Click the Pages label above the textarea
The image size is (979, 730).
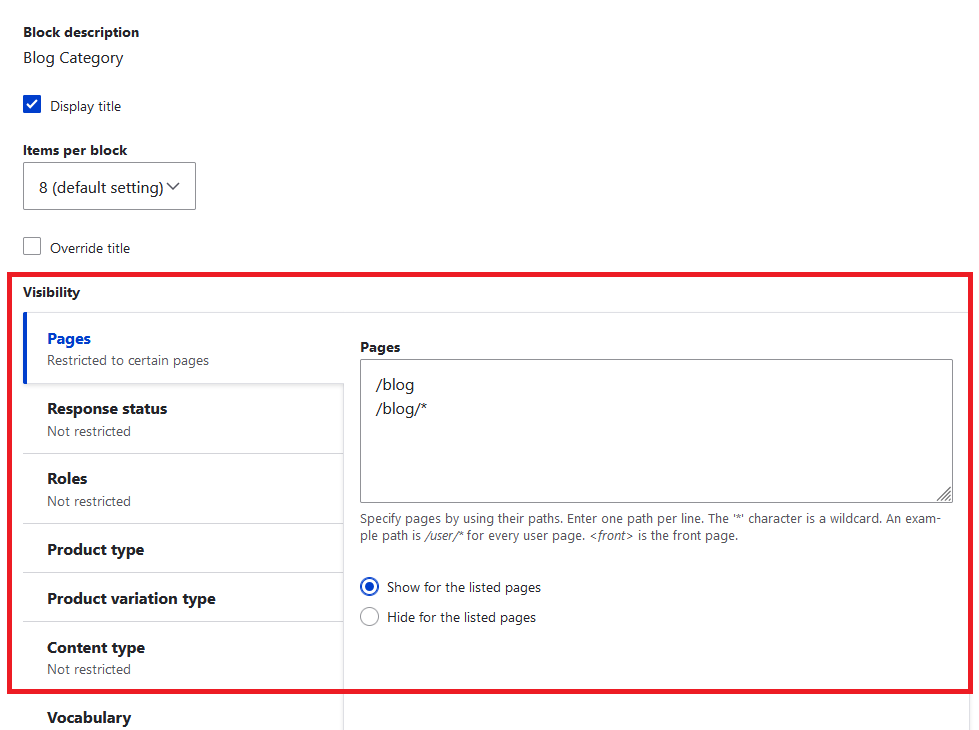pos(380,347)
